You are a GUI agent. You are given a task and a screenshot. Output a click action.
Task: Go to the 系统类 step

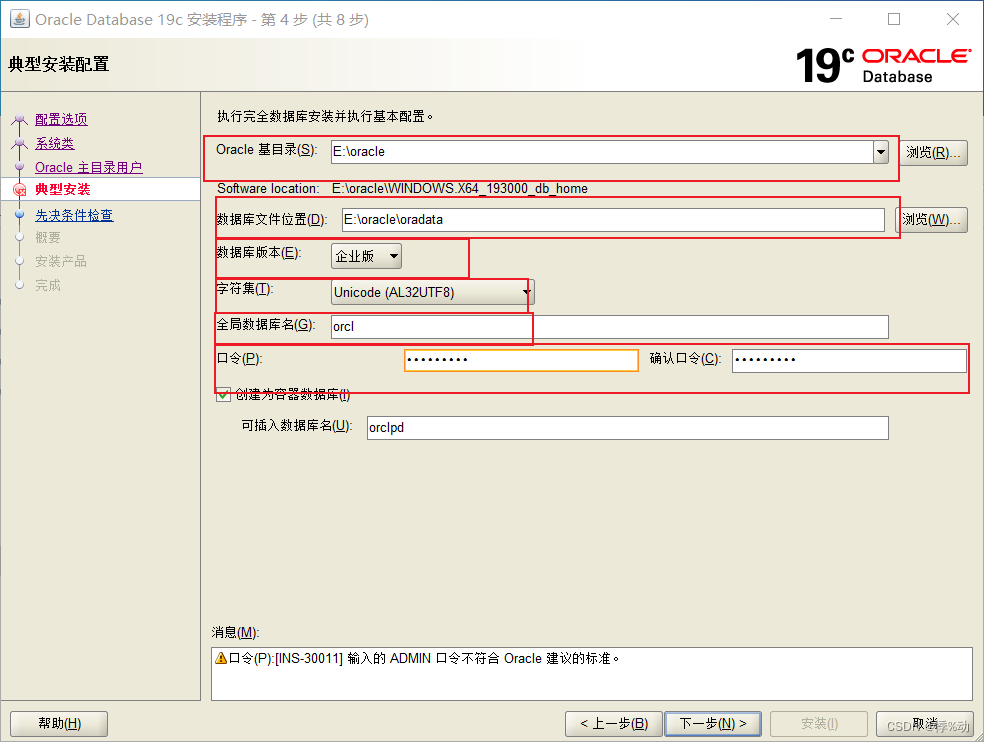pyautogui.click(x=55, y=143)
